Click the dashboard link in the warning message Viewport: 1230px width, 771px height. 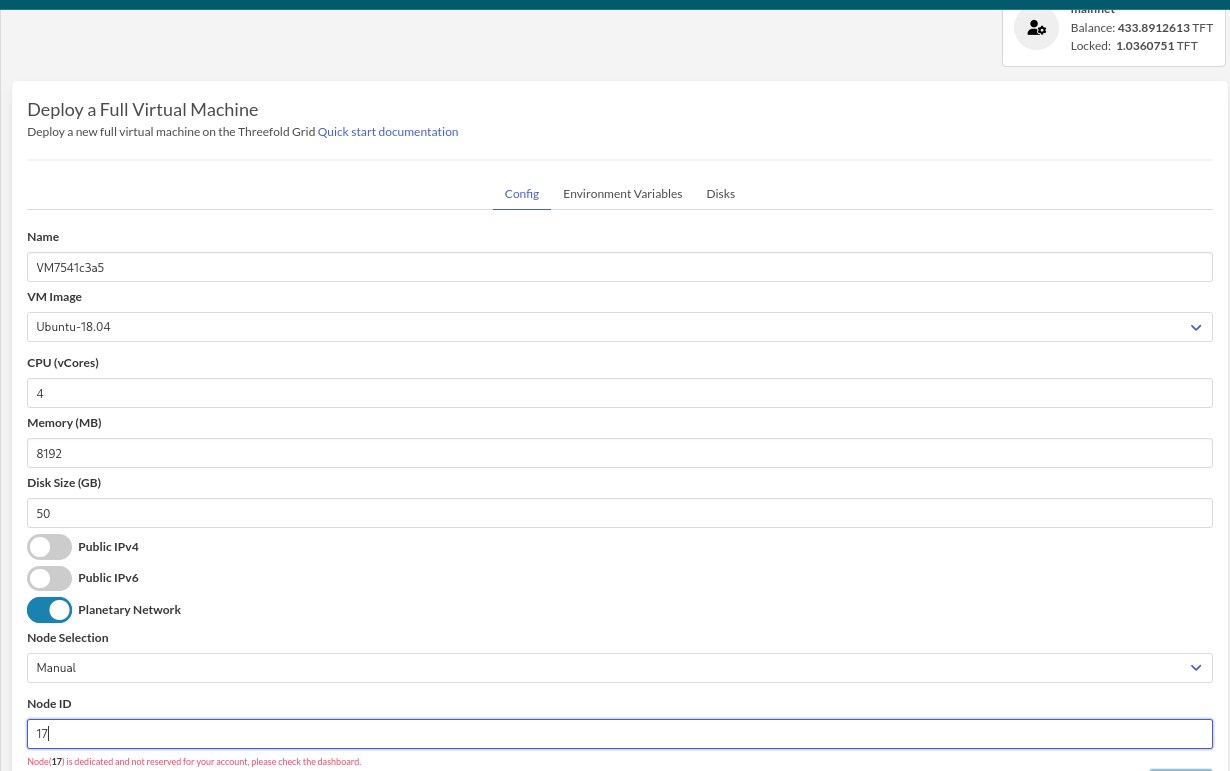tap(335, 761)
